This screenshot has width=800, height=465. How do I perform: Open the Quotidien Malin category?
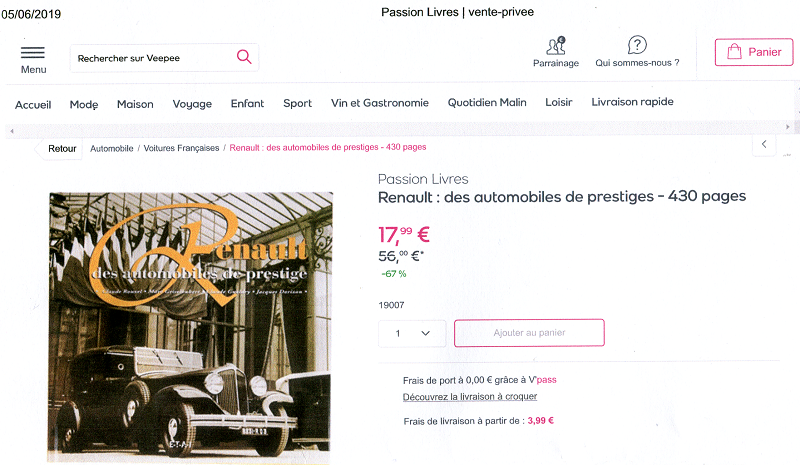coord(487,102)
